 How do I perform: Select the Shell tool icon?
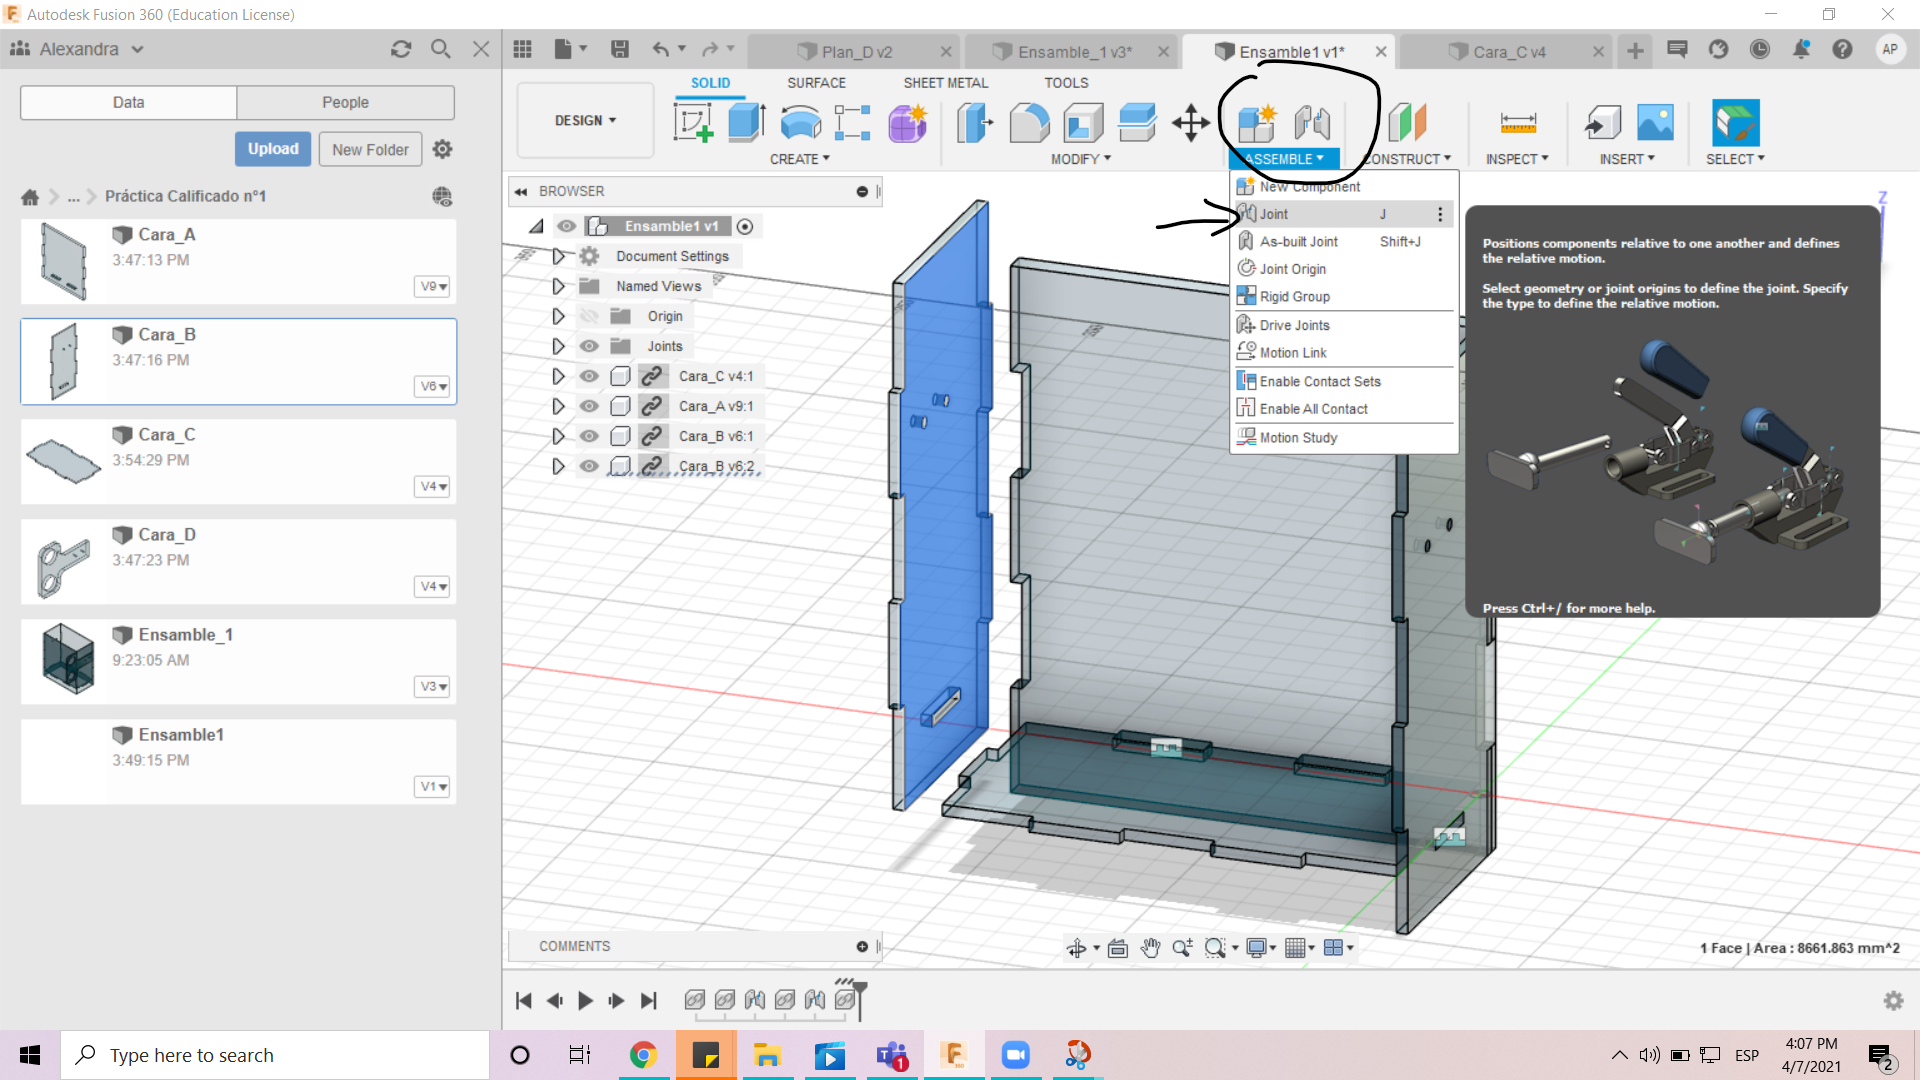click(1083, 123)
